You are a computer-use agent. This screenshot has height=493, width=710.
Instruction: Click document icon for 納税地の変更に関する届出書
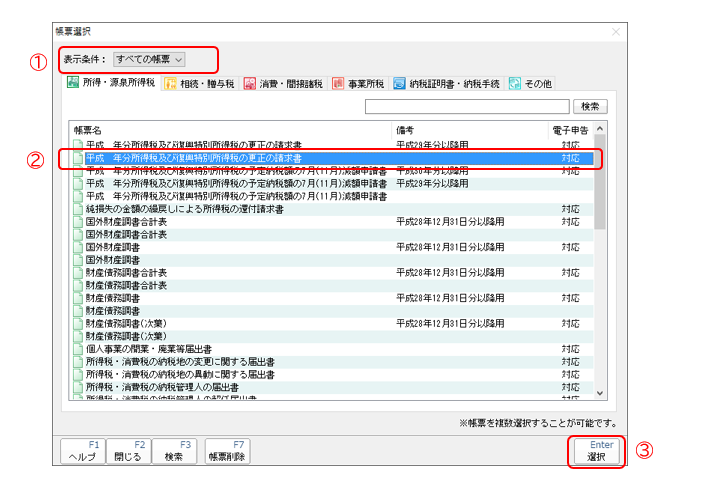pyautogui.click(x=78, y=362)
